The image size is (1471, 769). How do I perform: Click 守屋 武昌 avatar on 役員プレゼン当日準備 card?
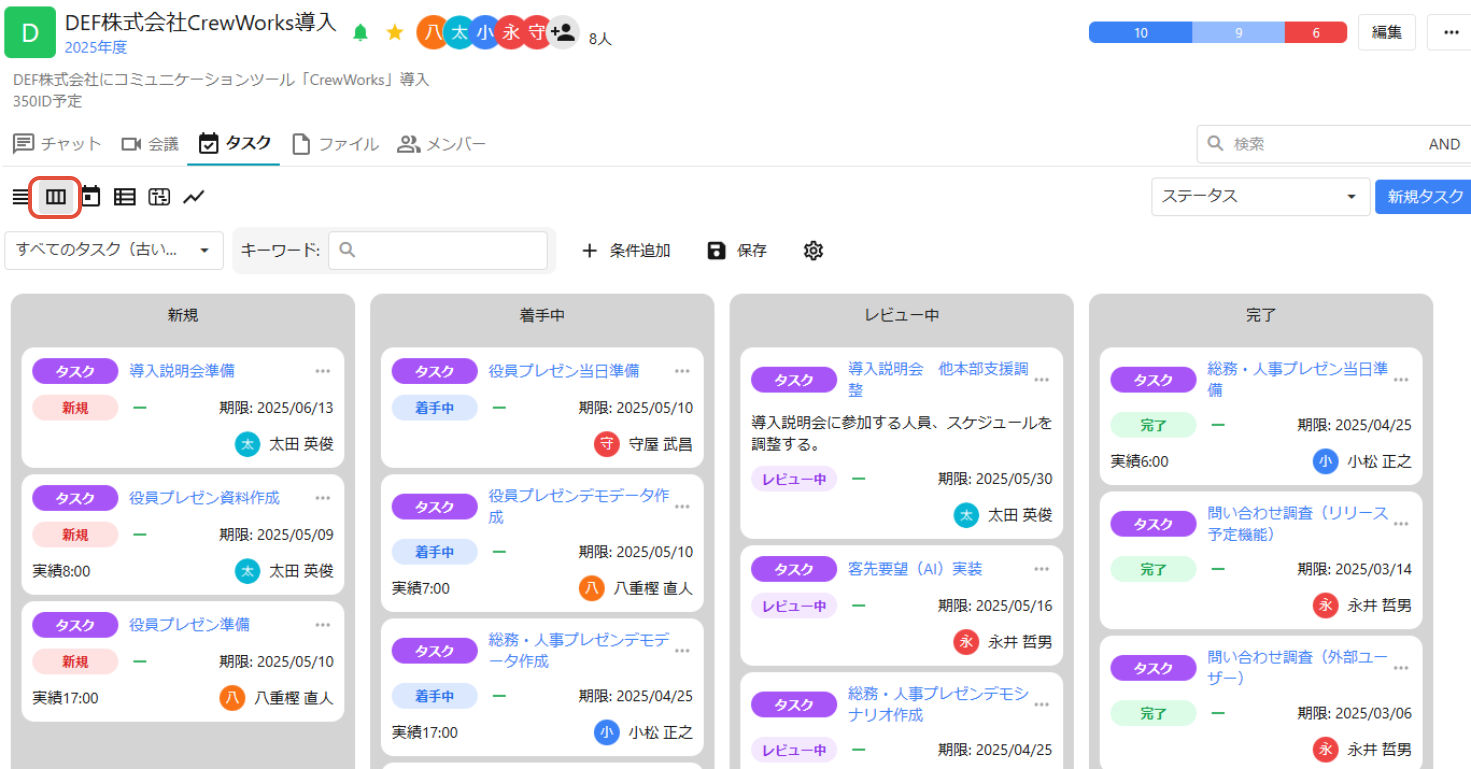[607, 444]
